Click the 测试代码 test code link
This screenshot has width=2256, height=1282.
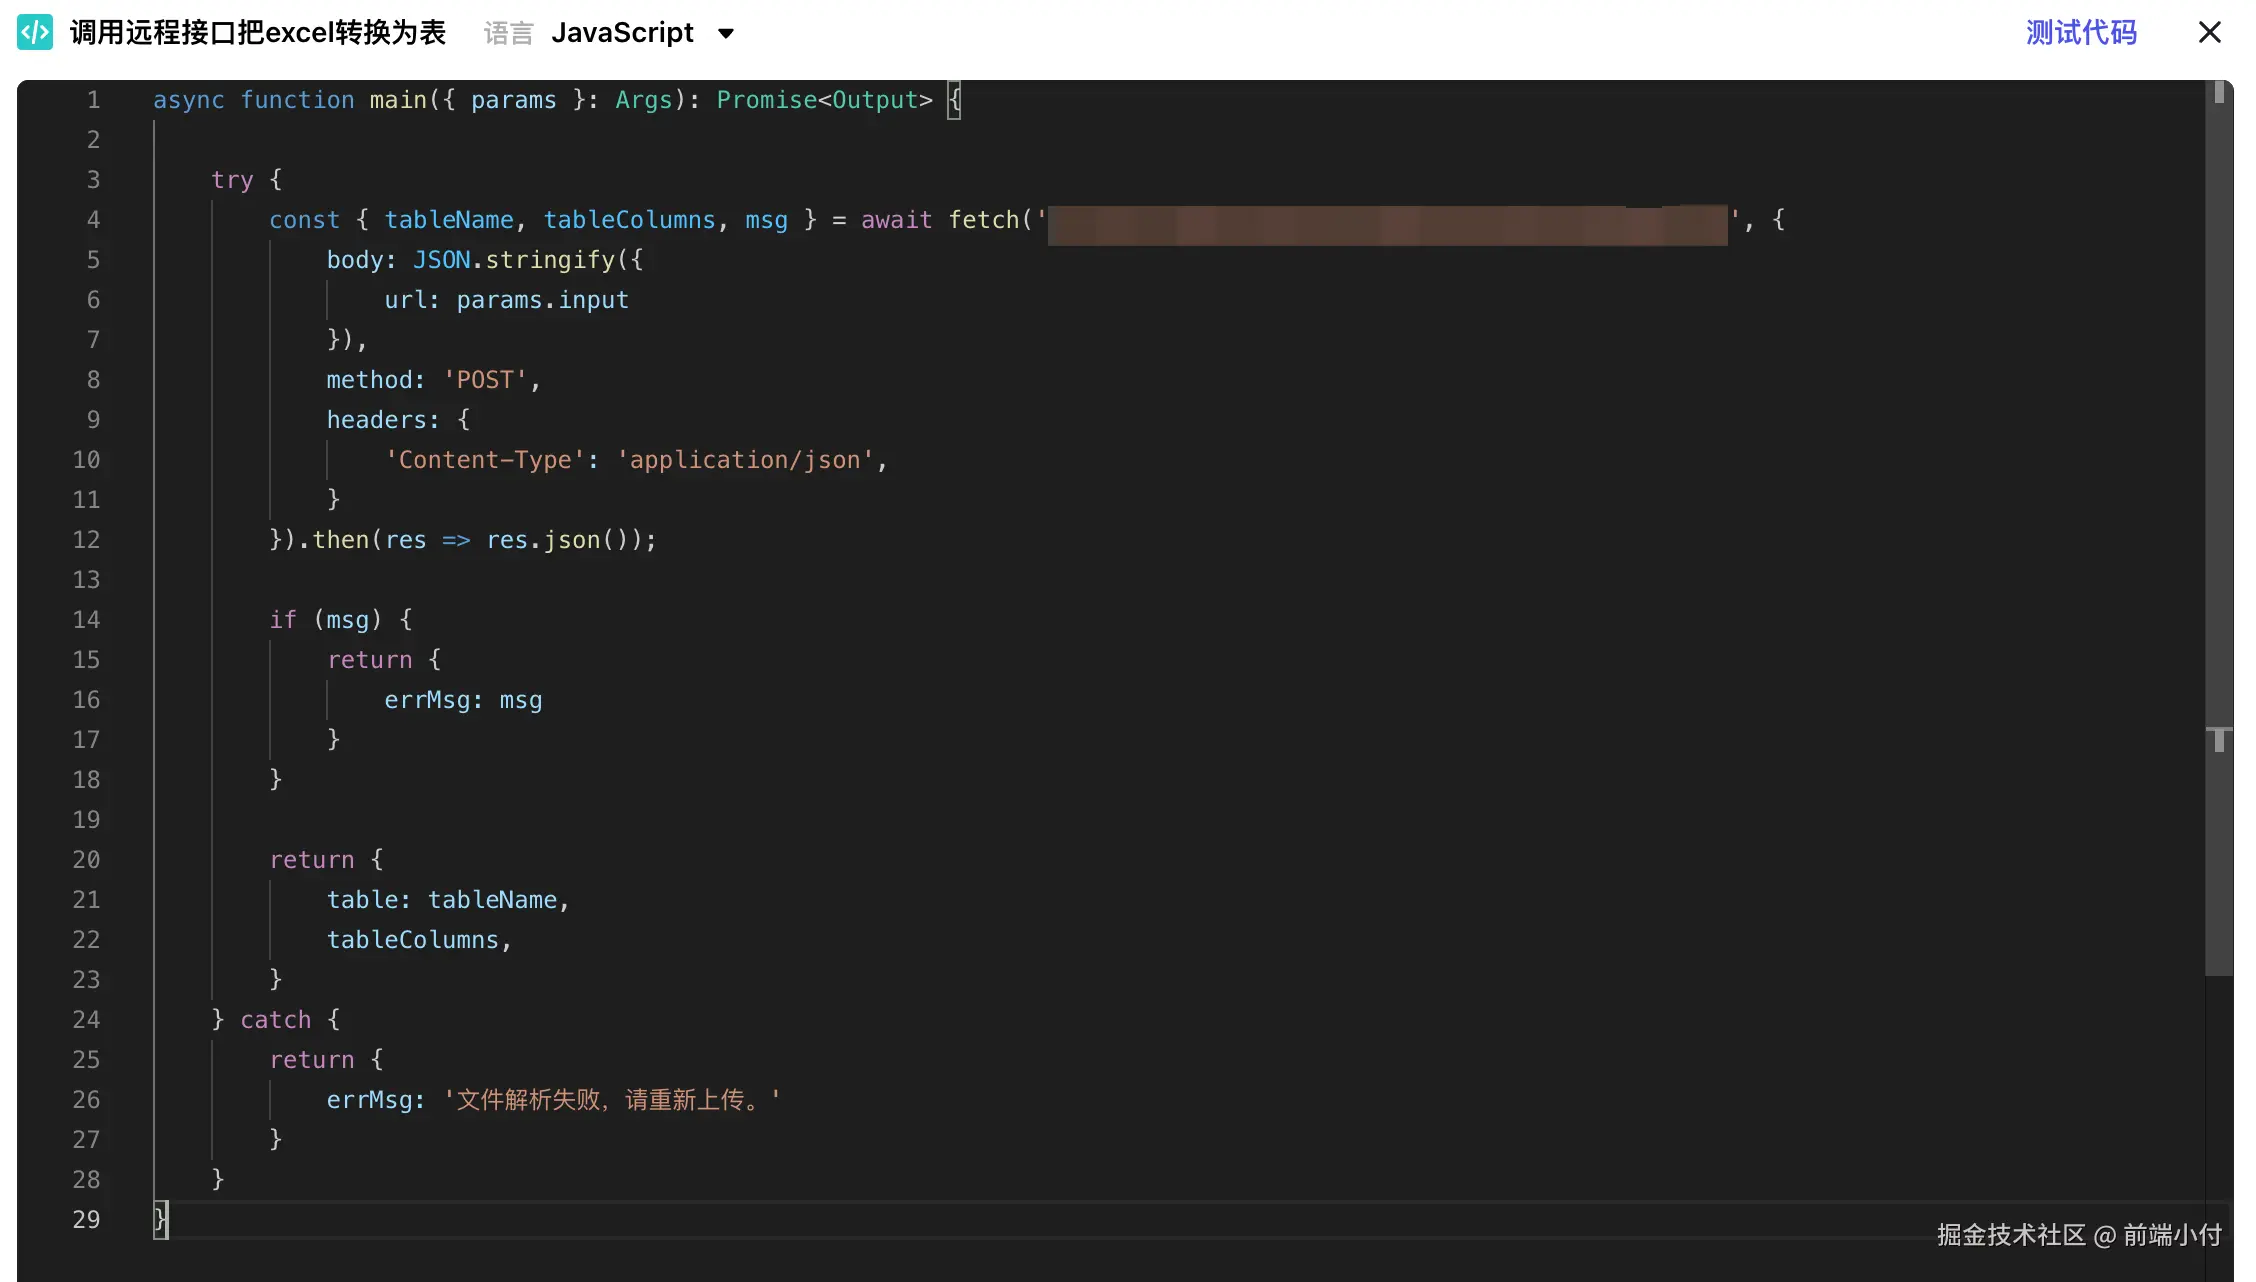tap(2081, 33)
